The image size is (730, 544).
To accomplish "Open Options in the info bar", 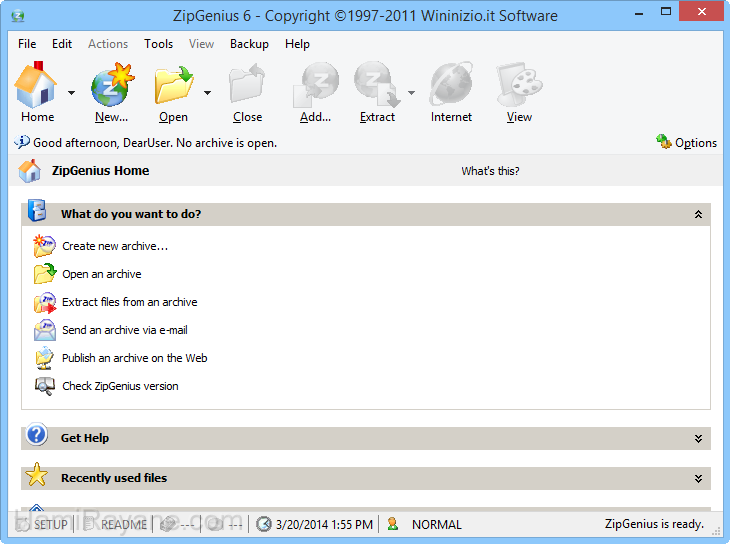I will pos(687,143).
